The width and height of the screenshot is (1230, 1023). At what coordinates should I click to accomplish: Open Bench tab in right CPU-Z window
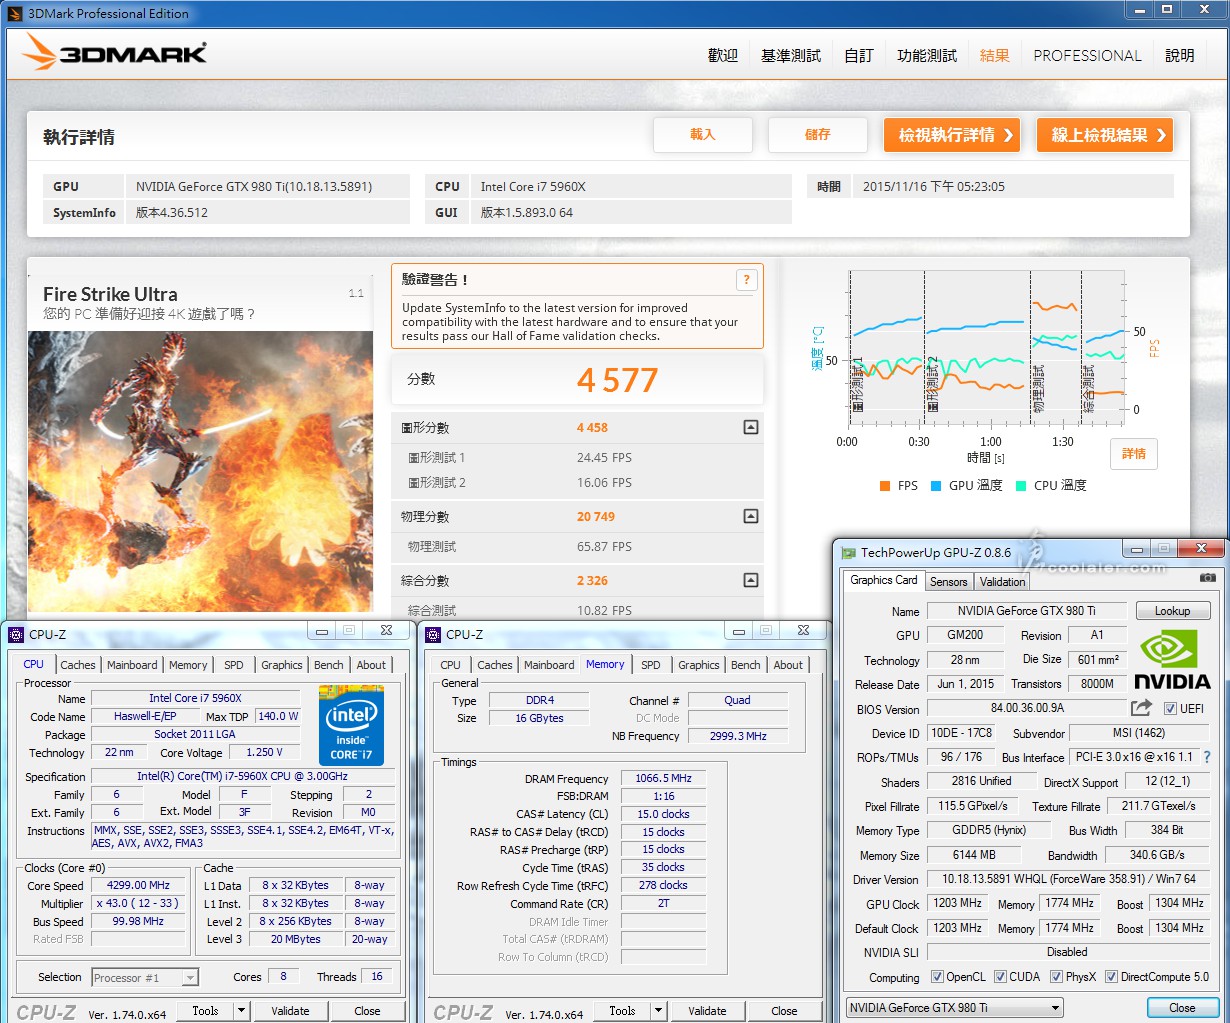pos(745,665)
